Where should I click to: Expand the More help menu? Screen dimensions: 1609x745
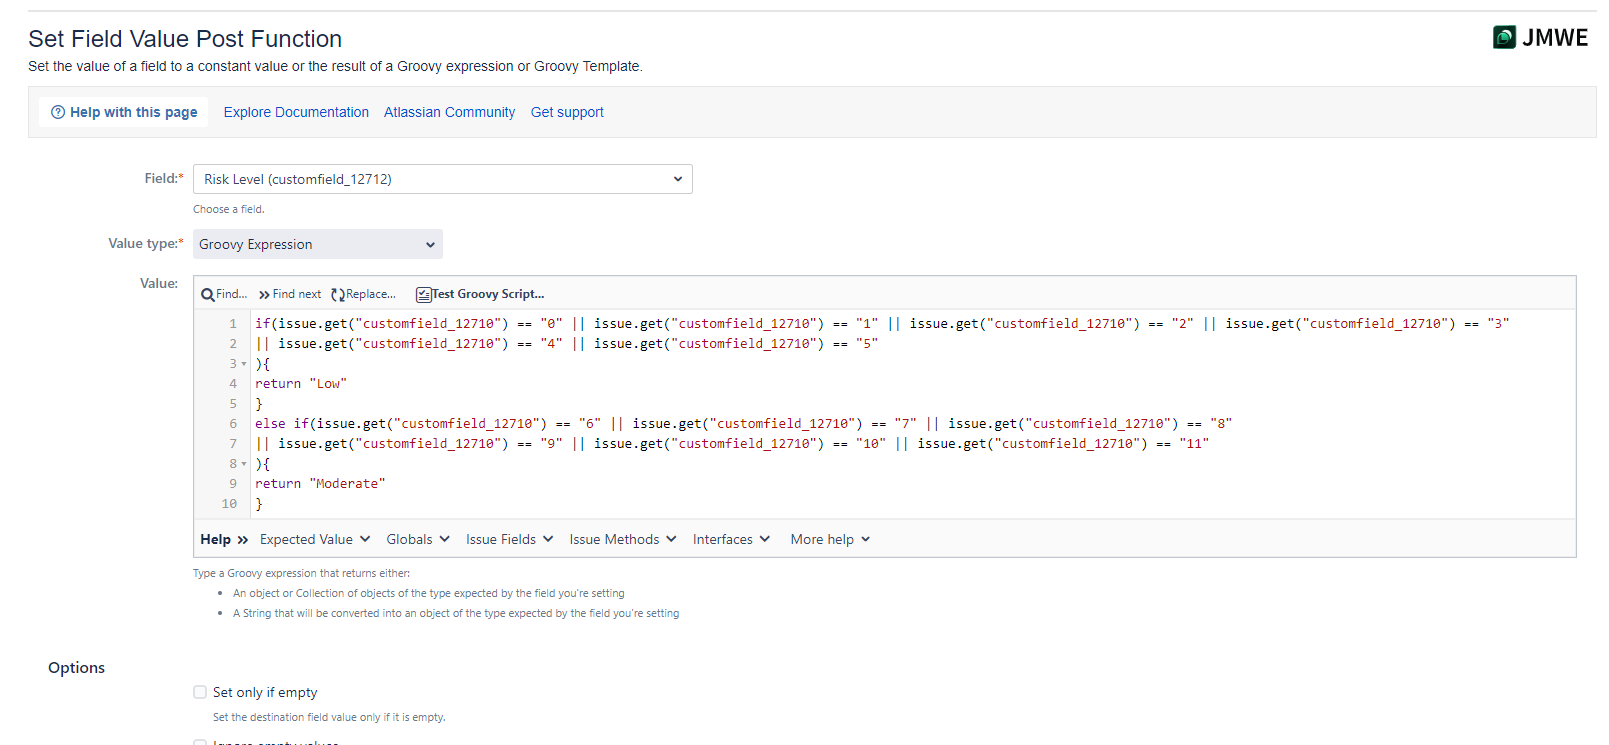pyautogui.click(x=830, y=539)
